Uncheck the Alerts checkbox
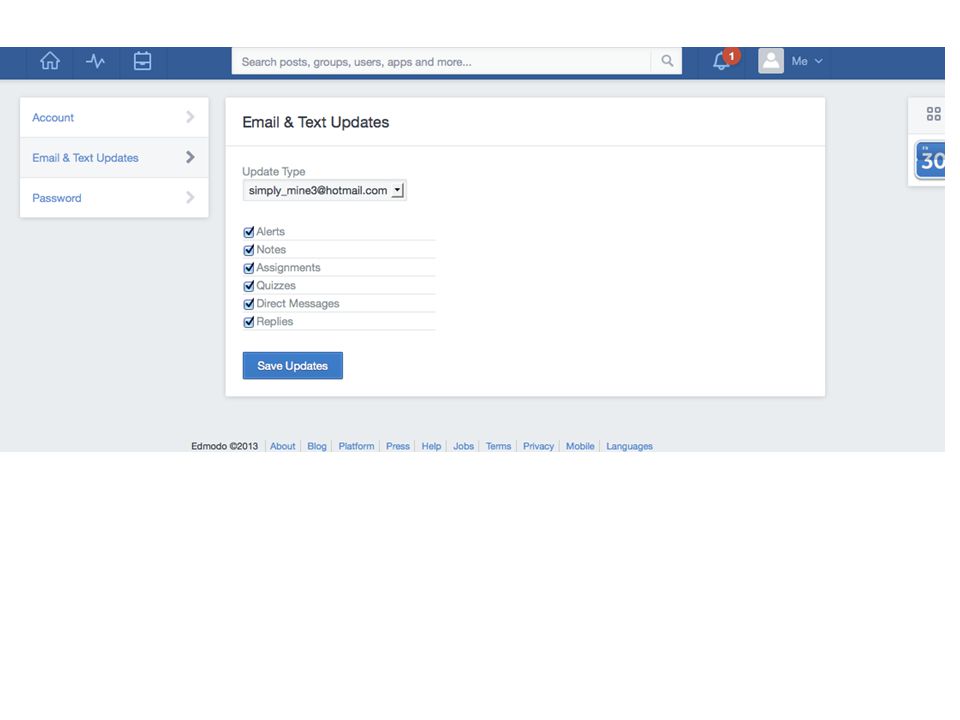Image resolution: width=960 pixels, height=720 pixels. point(249,232)
